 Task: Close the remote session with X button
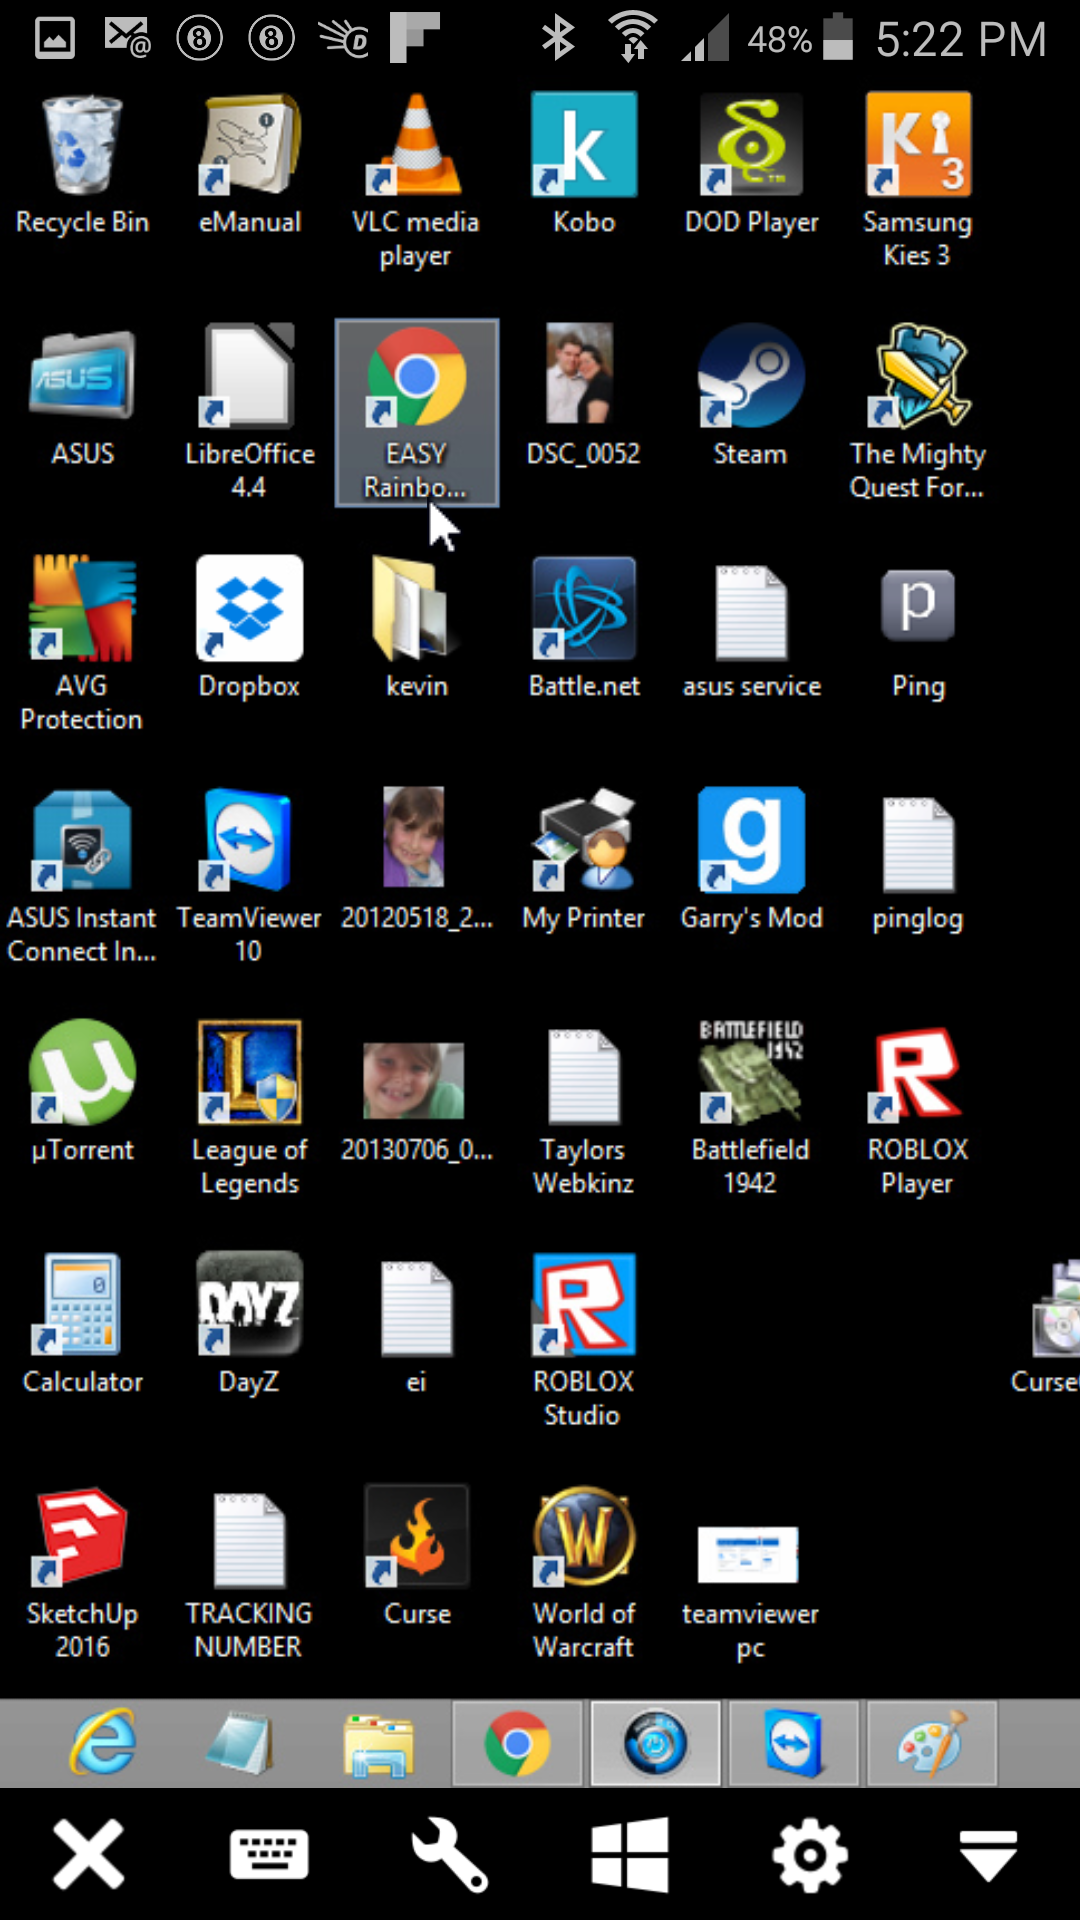point(89,1855)
